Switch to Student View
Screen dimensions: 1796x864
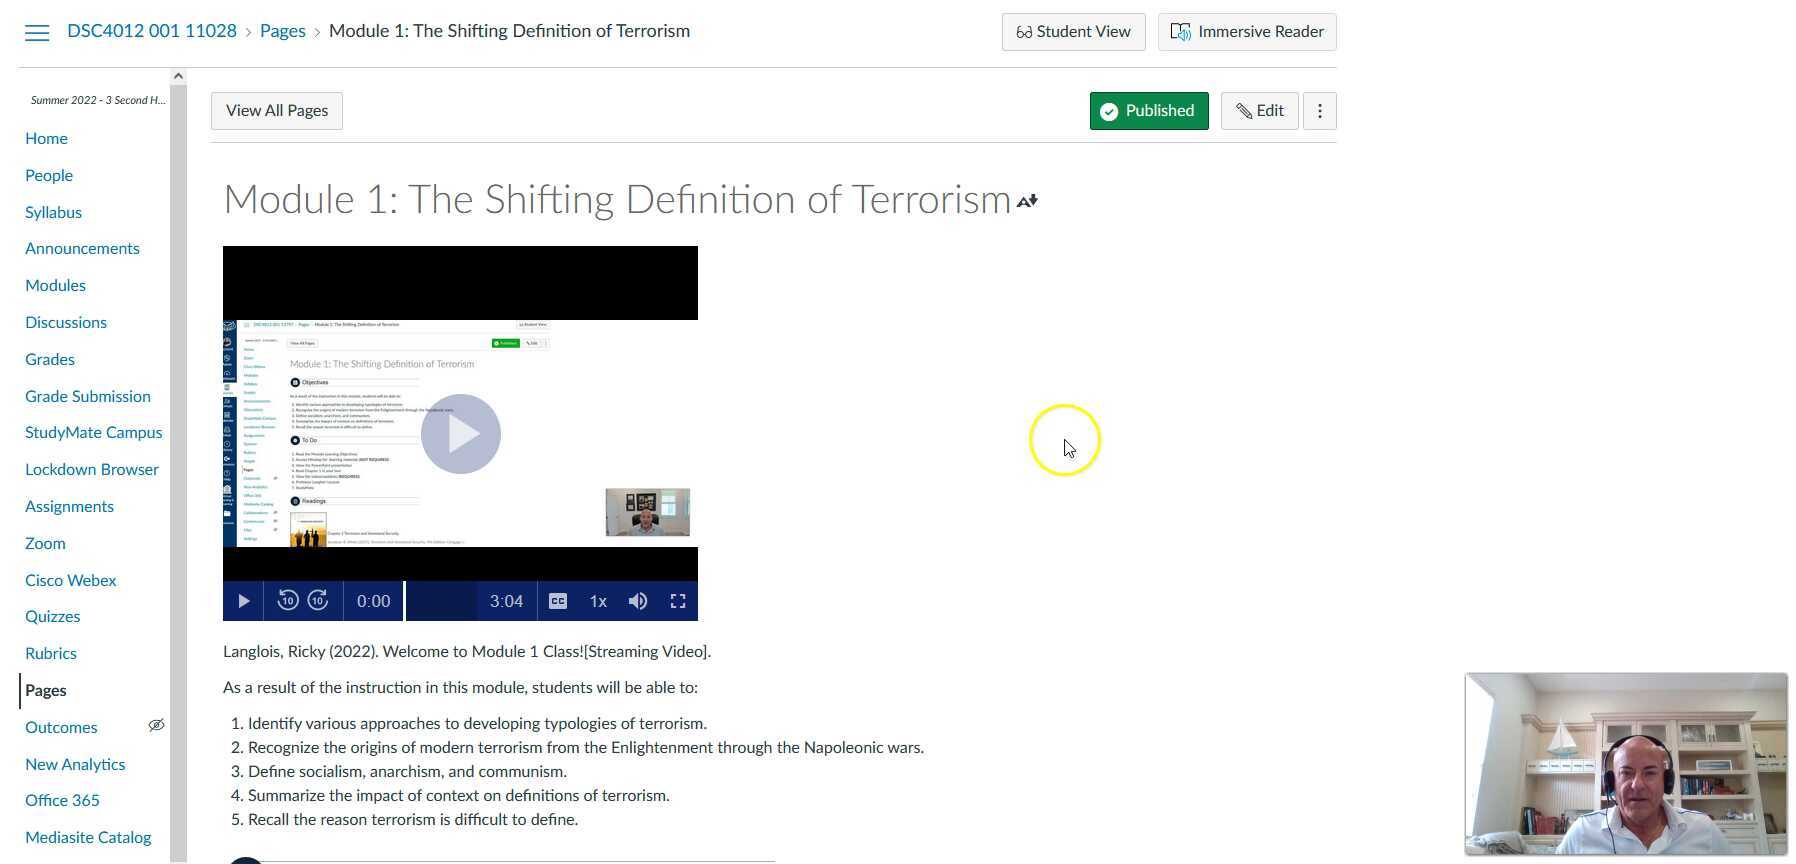1073,32
